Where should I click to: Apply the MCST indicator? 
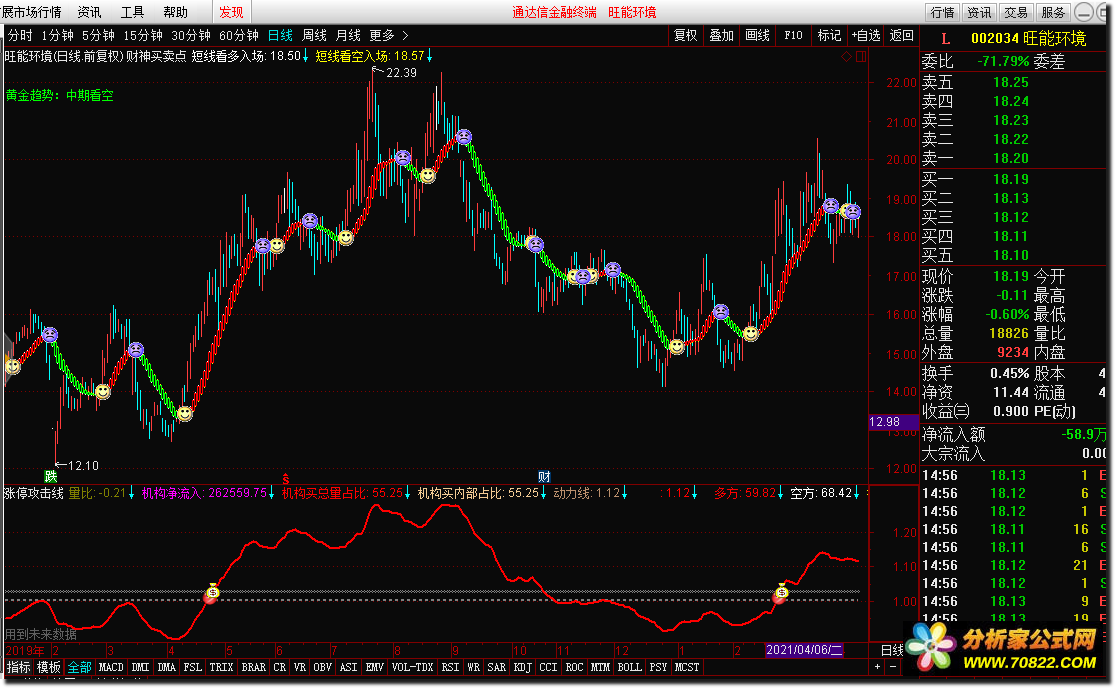coord(687,667)
